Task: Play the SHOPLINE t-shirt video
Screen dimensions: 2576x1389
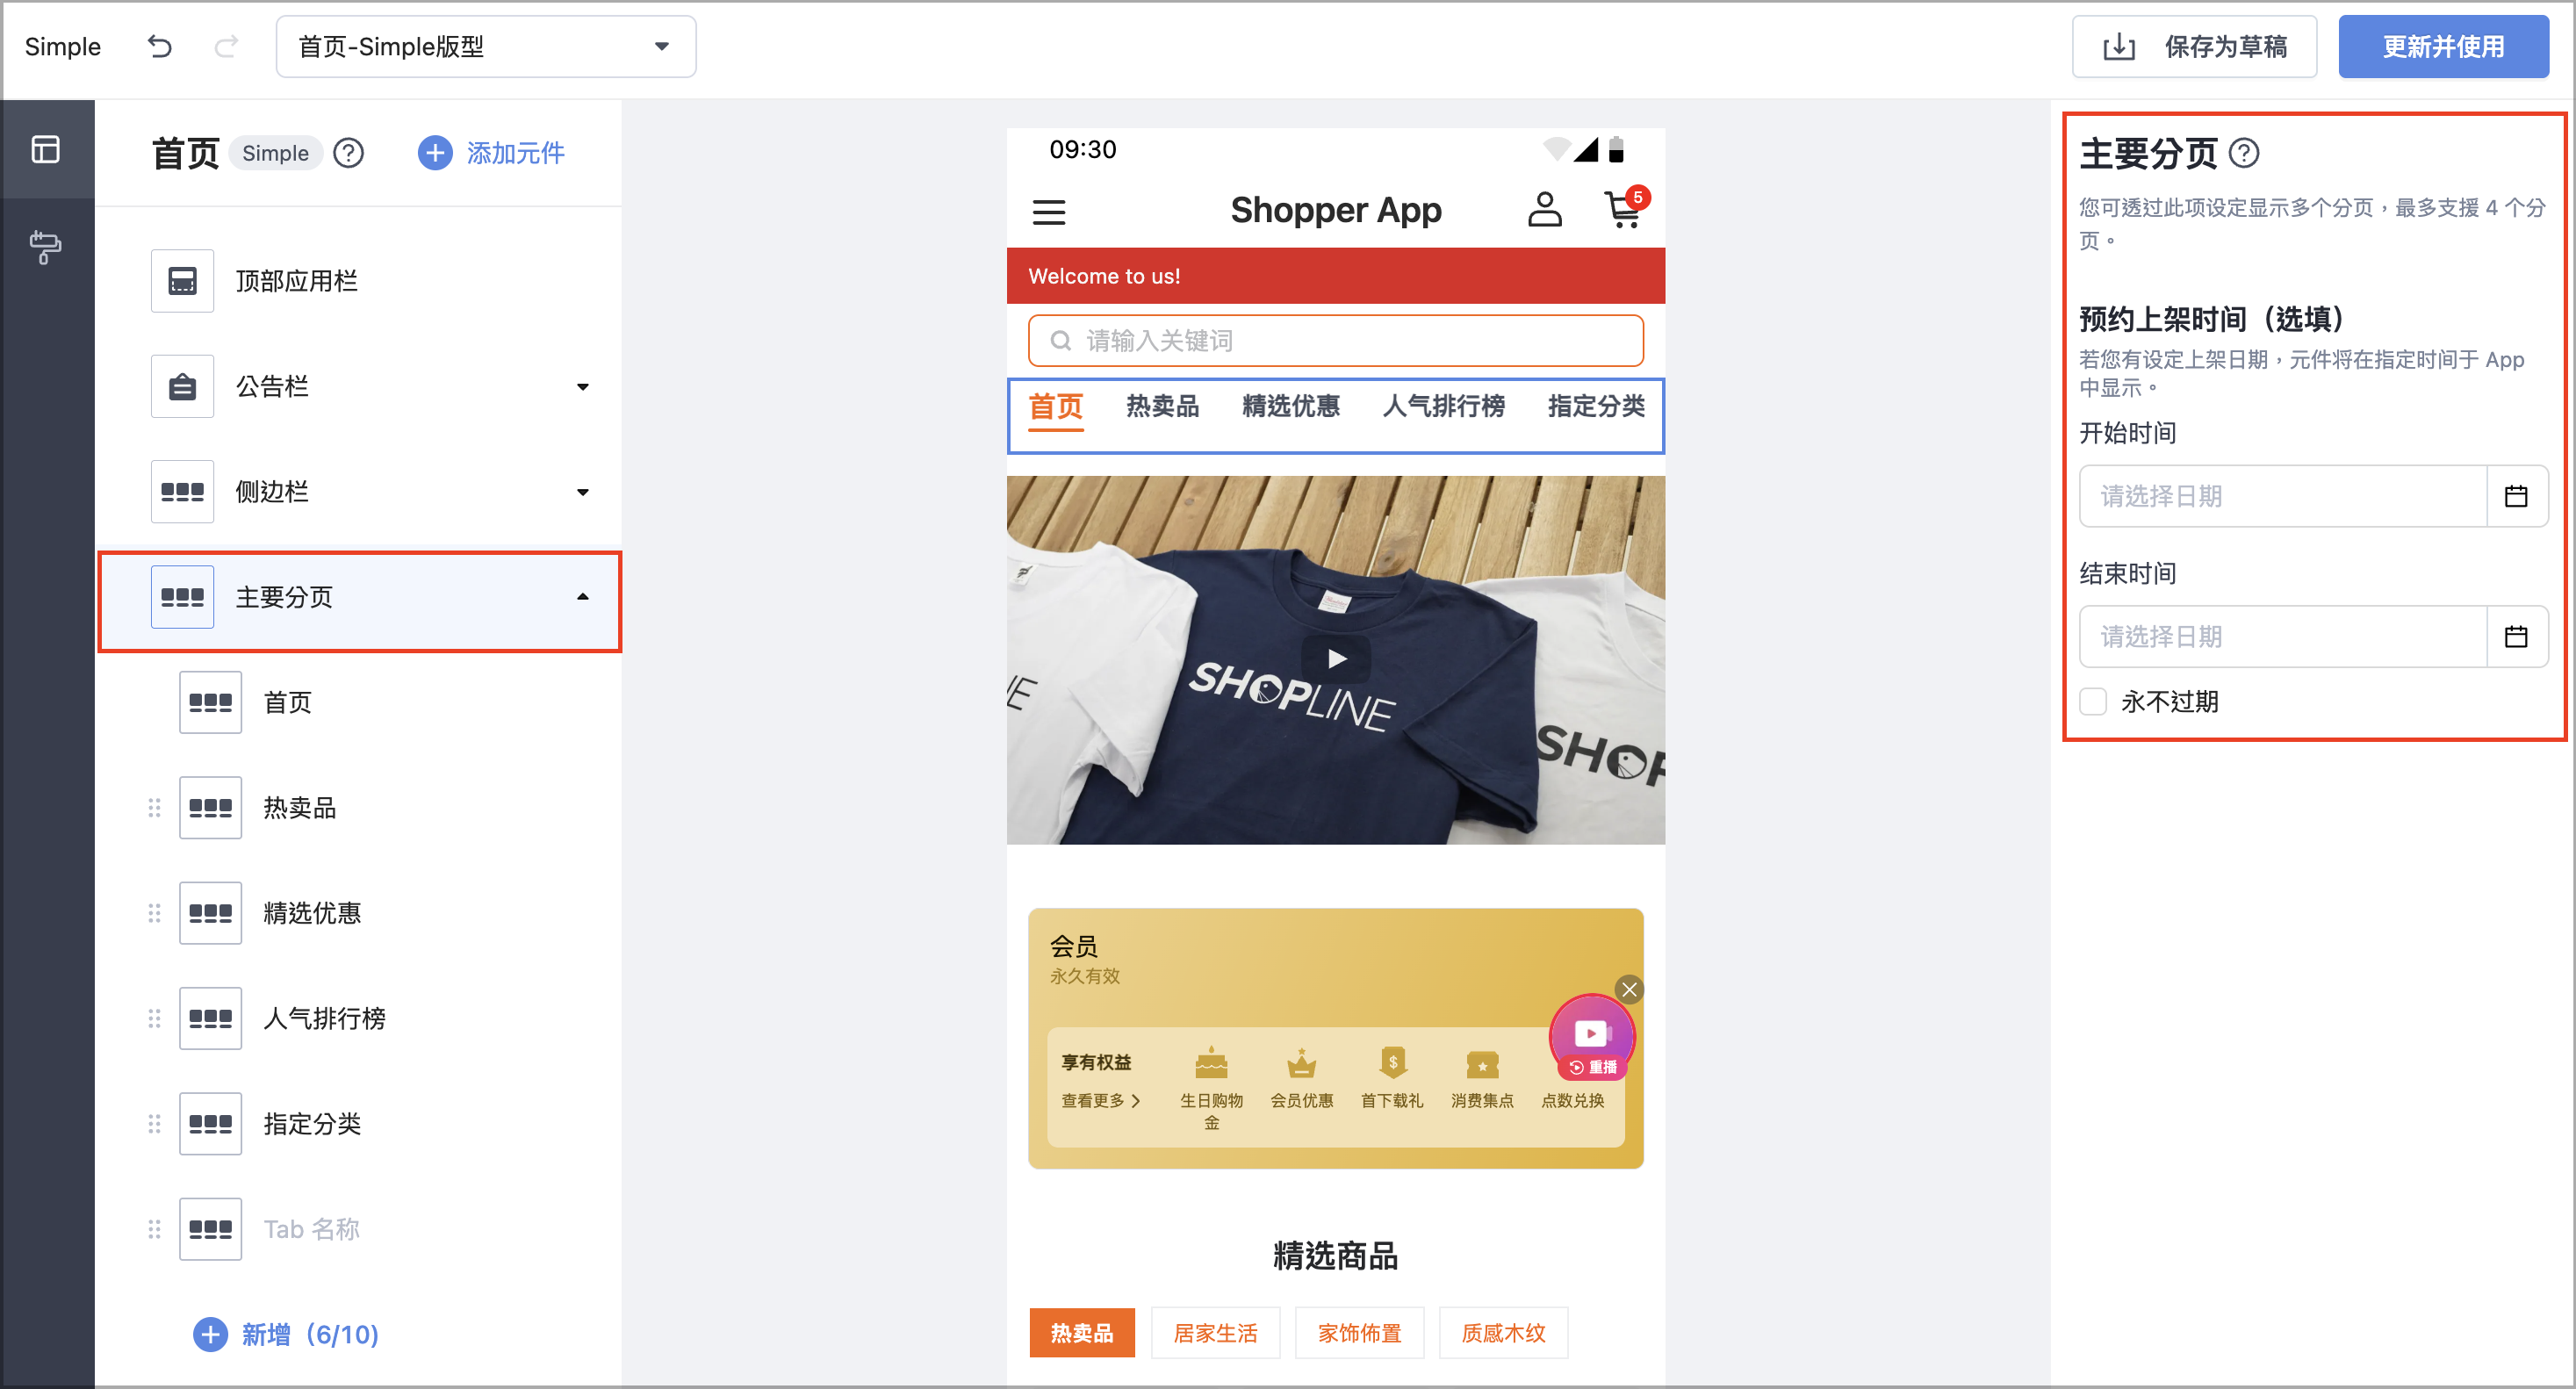Action: pyautogui.click(x=1336, y=659)
